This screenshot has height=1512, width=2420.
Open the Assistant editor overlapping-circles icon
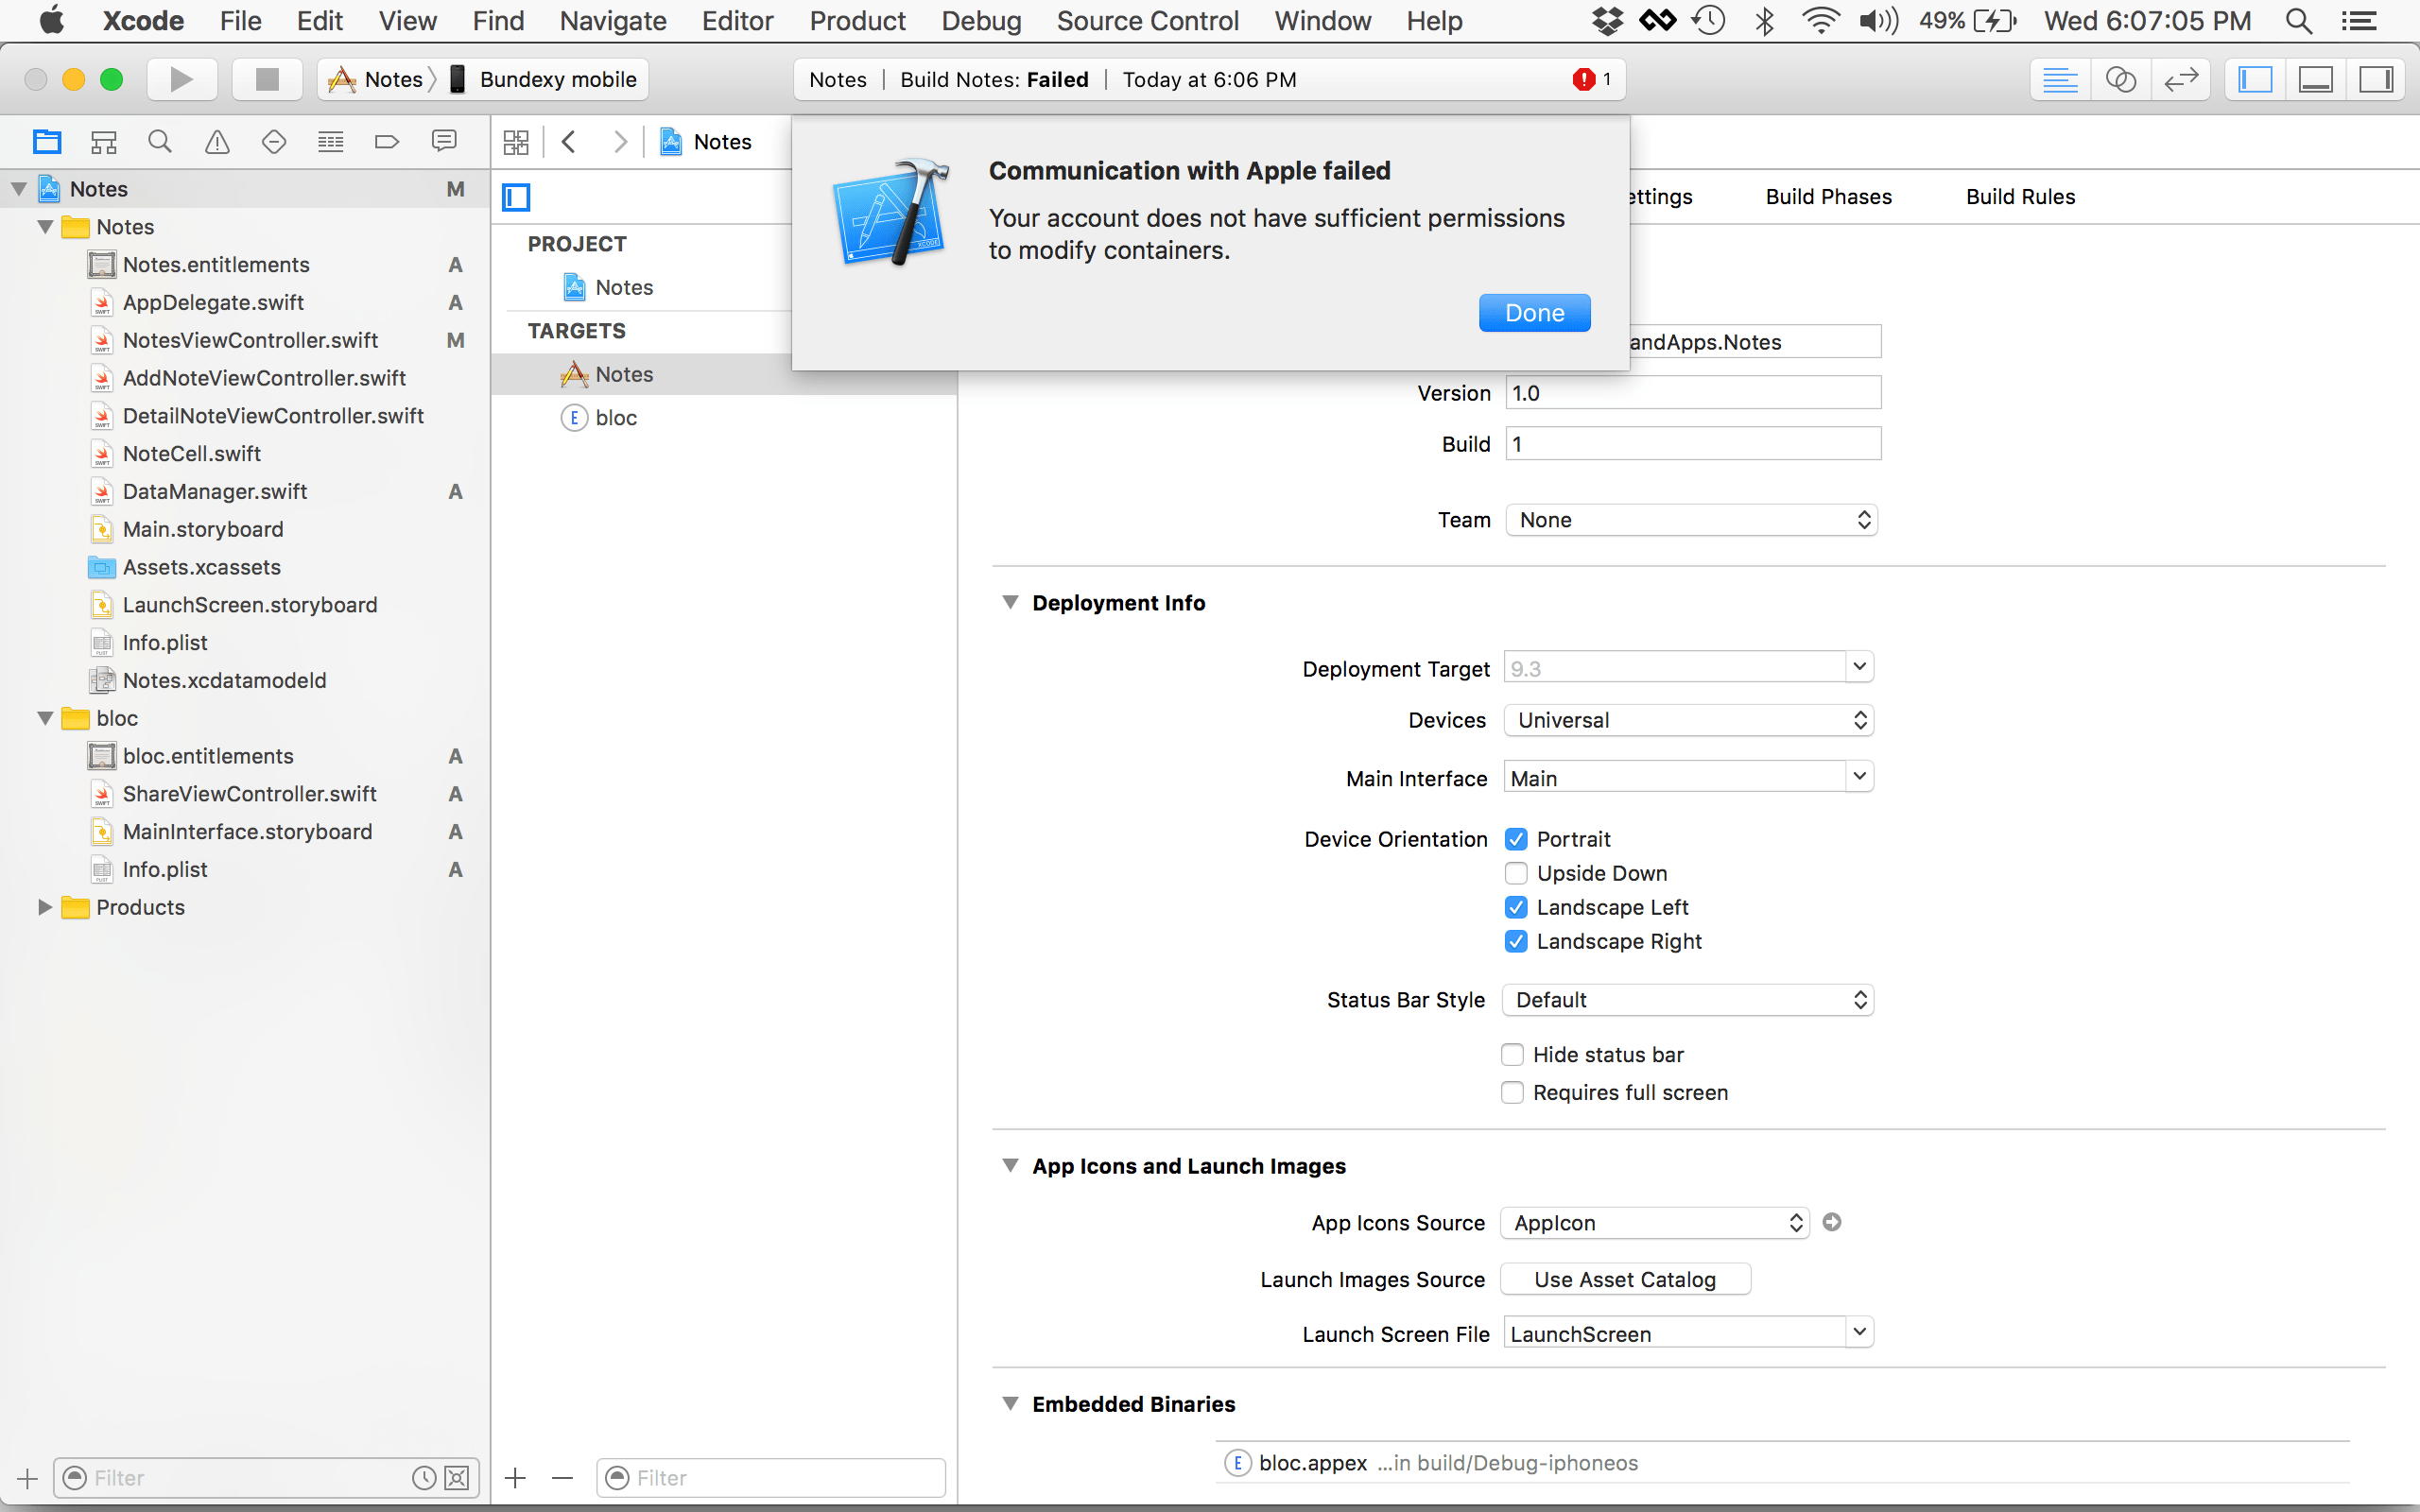(2121, 79)
